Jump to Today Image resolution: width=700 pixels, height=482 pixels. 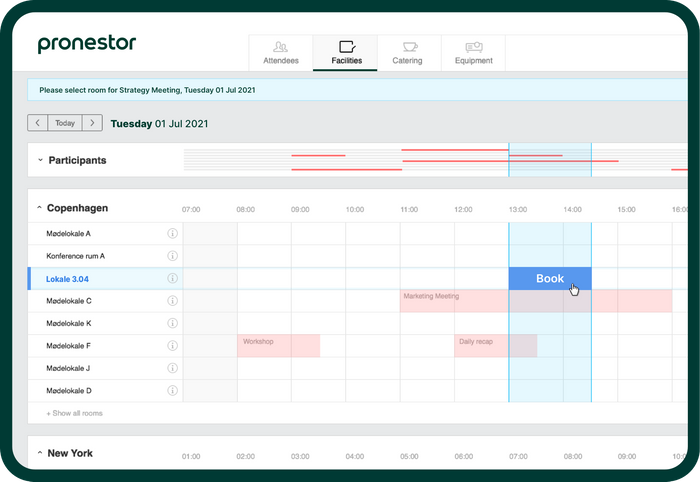coord(65,123)
